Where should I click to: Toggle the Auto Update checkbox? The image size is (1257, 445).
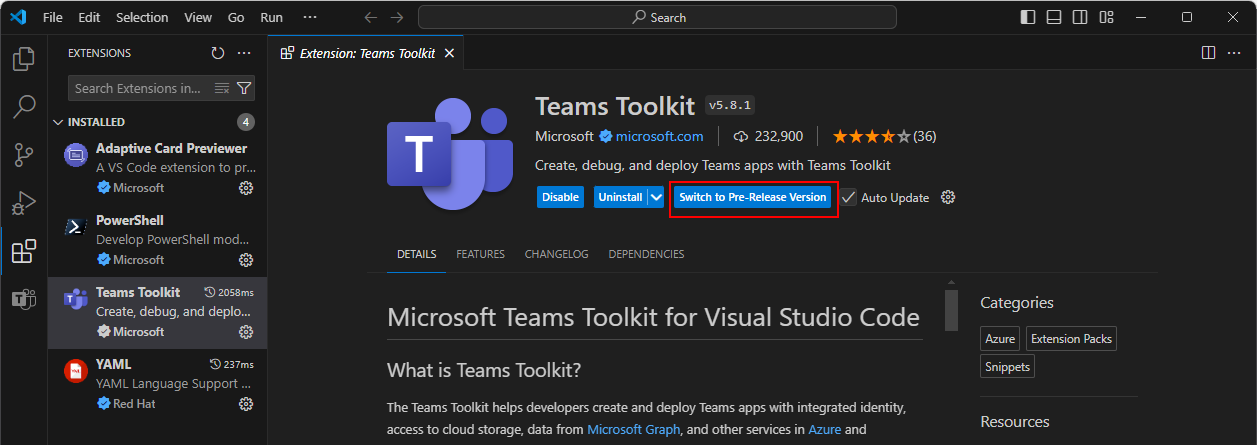[849, 197]
